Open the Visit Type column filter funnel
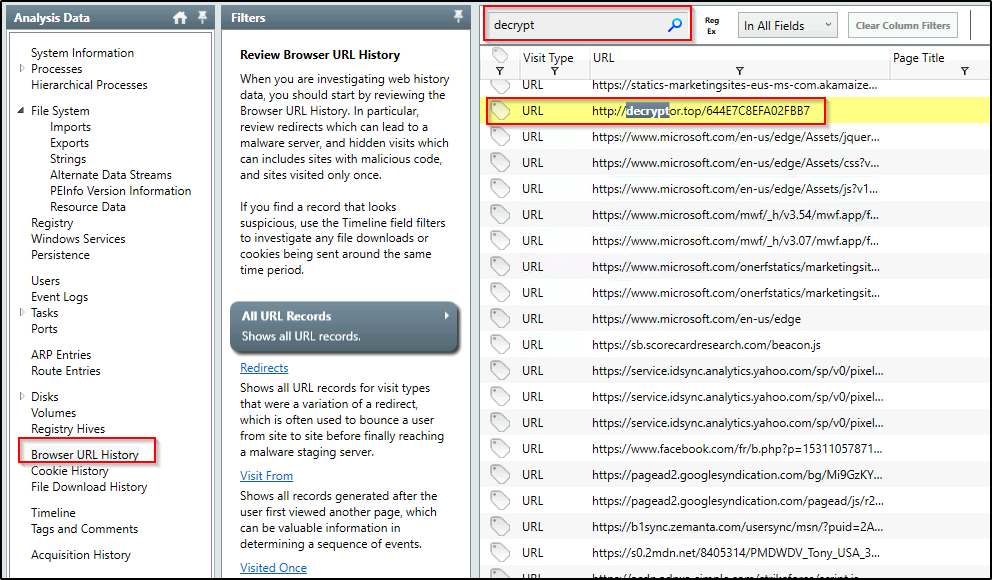The image size is (992, 580). 555,72
